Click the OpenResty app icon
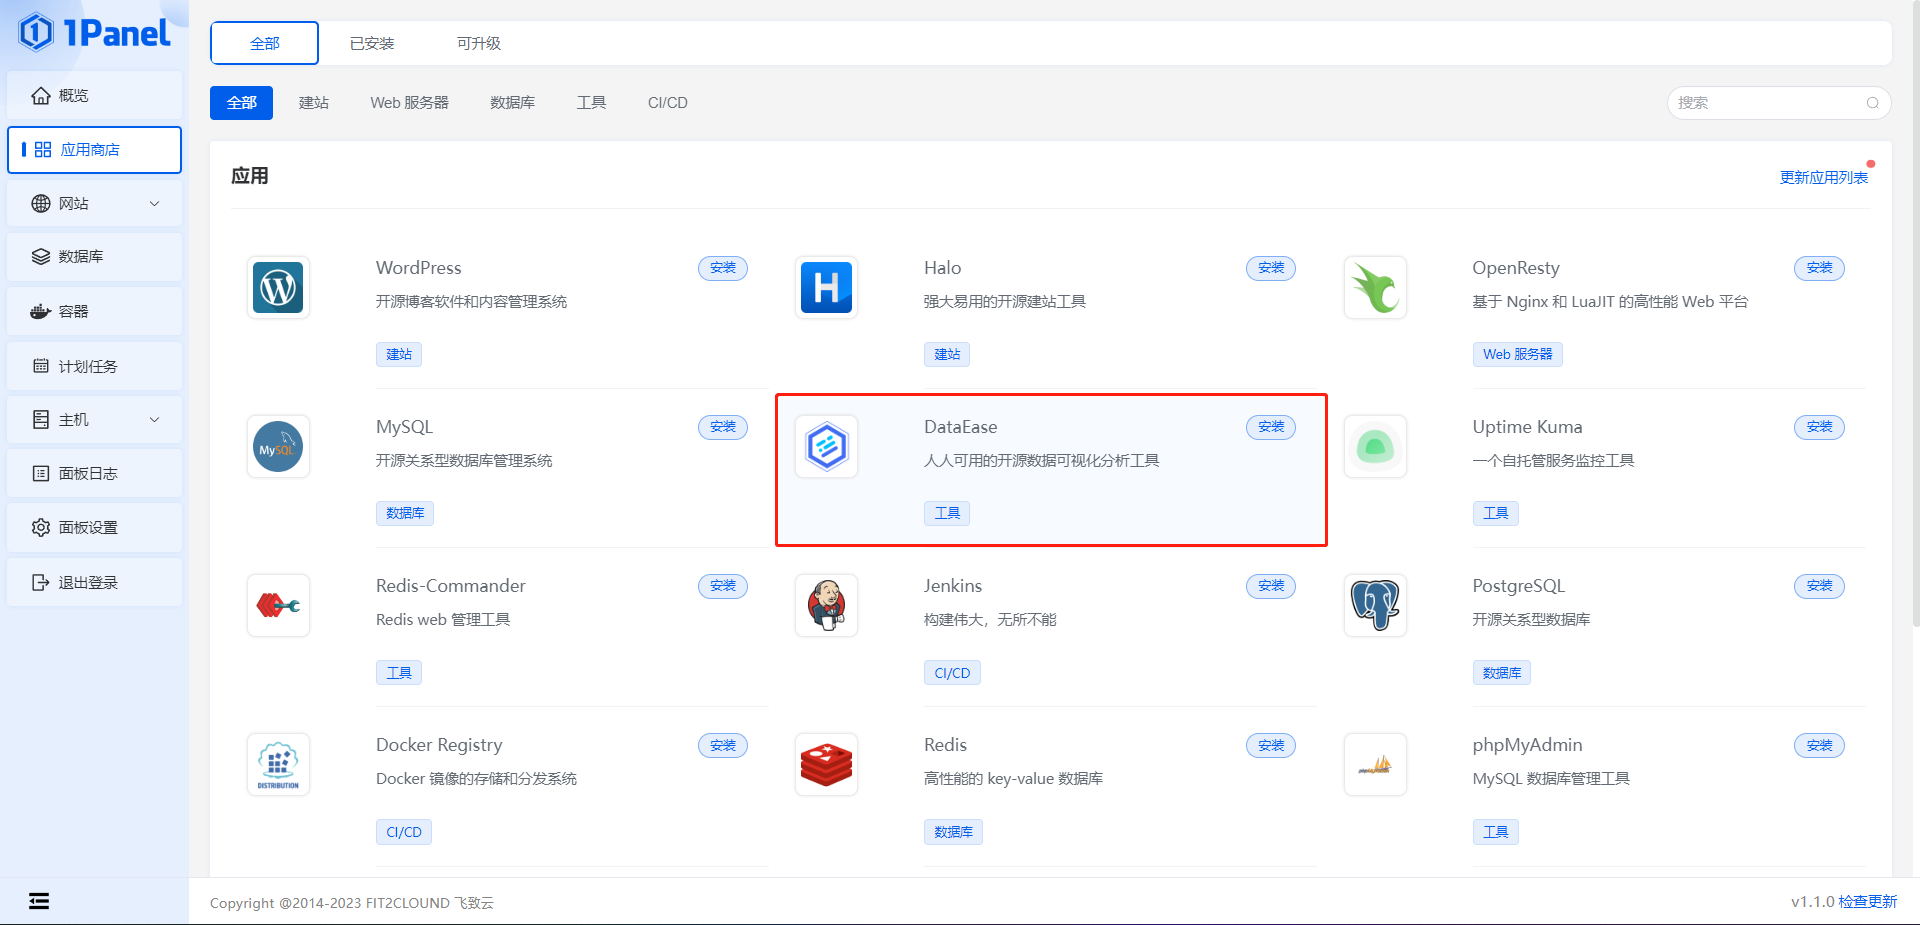 (x=1375, y=288)
